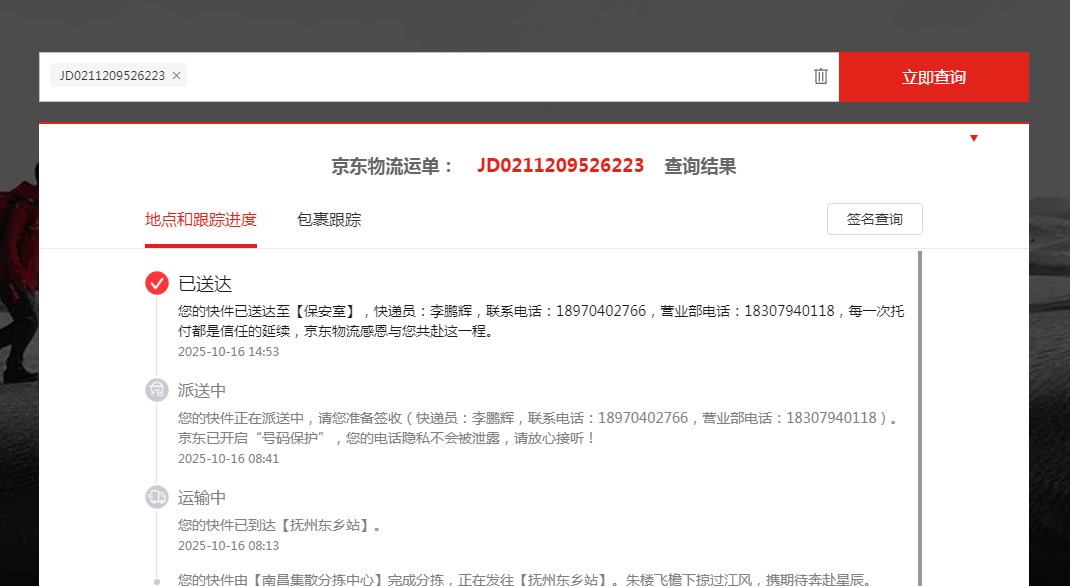Click the 运输中 status heading

click(x=202, y=498)
